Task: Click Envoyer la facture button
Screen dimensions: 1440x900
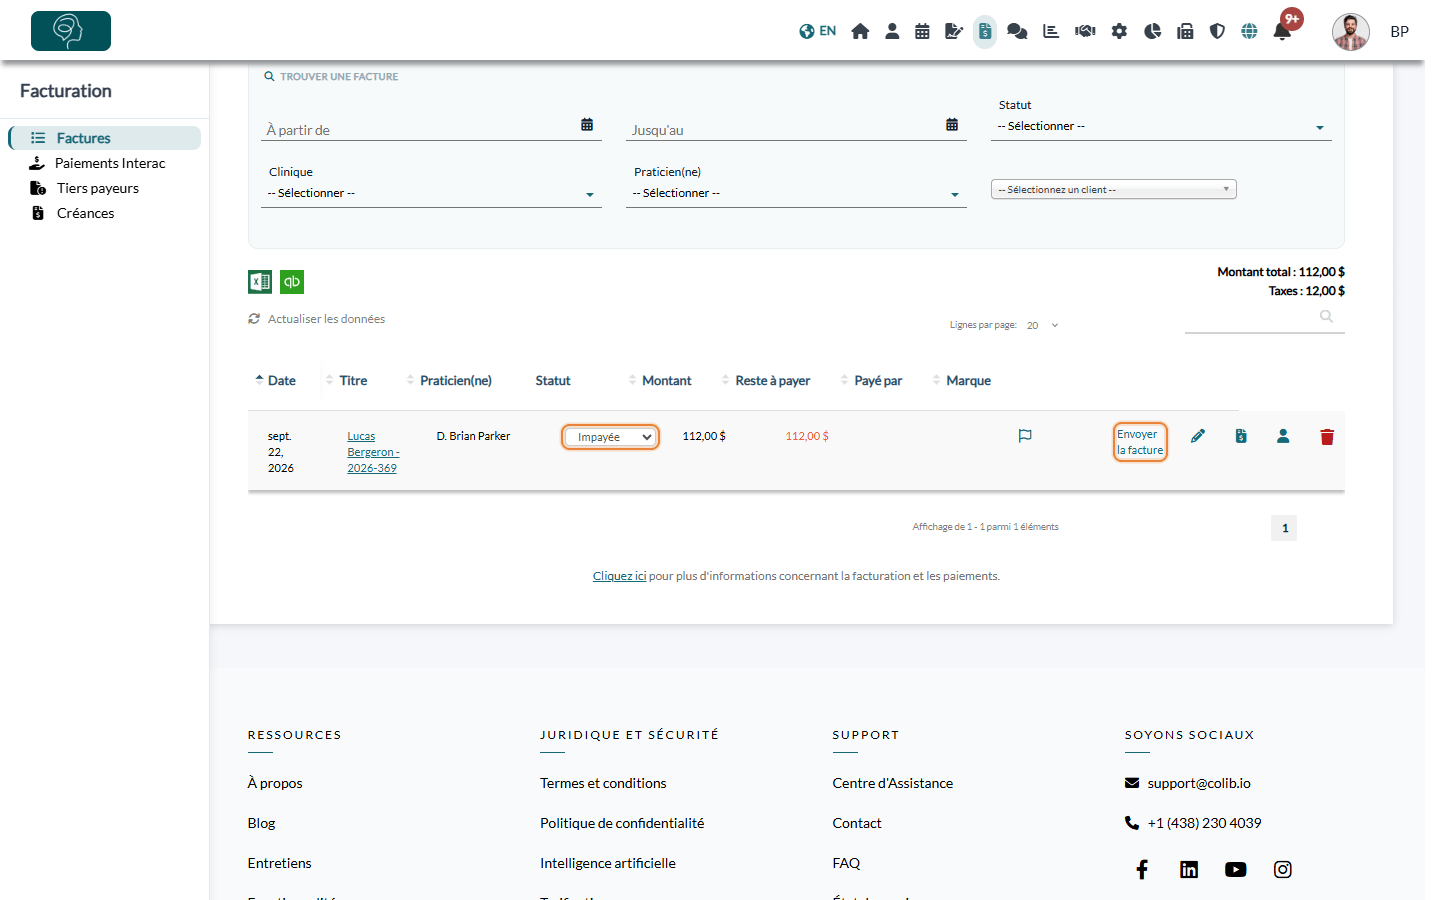Action: click(1140, 442)
